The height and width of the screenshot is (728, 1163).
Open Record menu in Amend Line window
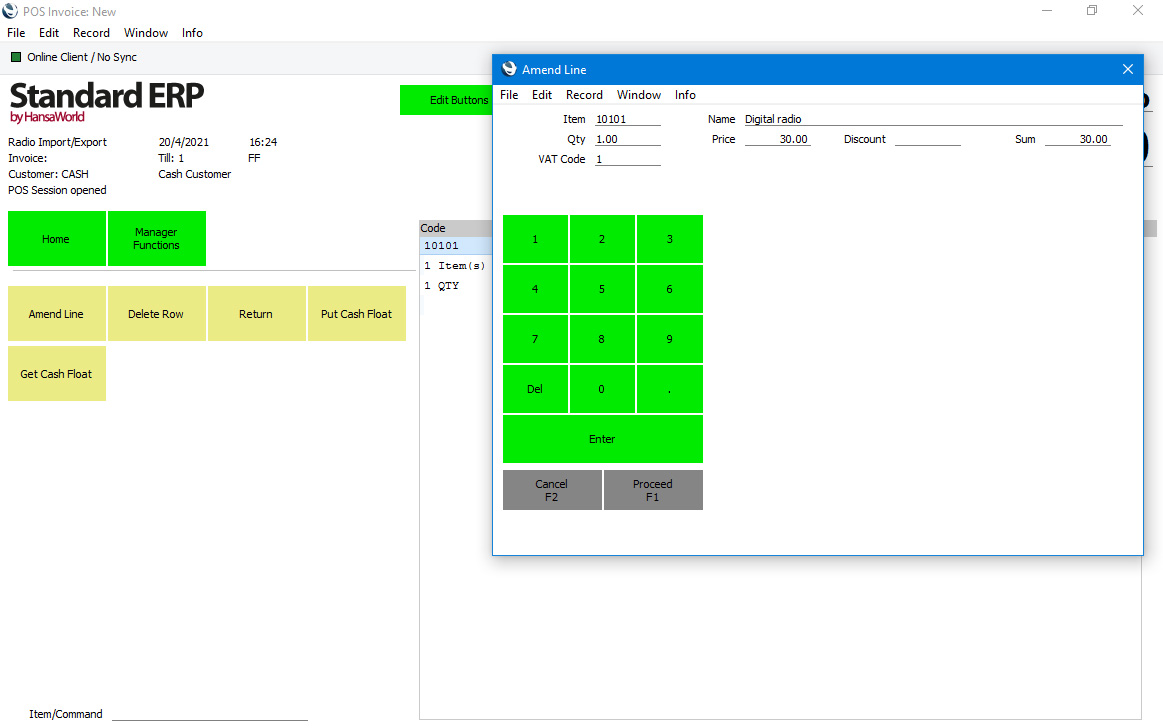click(584, 95)
